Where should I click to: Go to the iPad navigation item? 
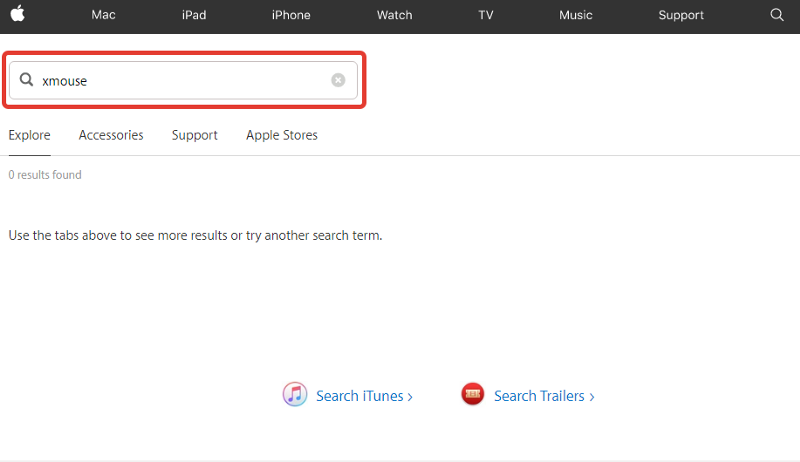(194, 15)
